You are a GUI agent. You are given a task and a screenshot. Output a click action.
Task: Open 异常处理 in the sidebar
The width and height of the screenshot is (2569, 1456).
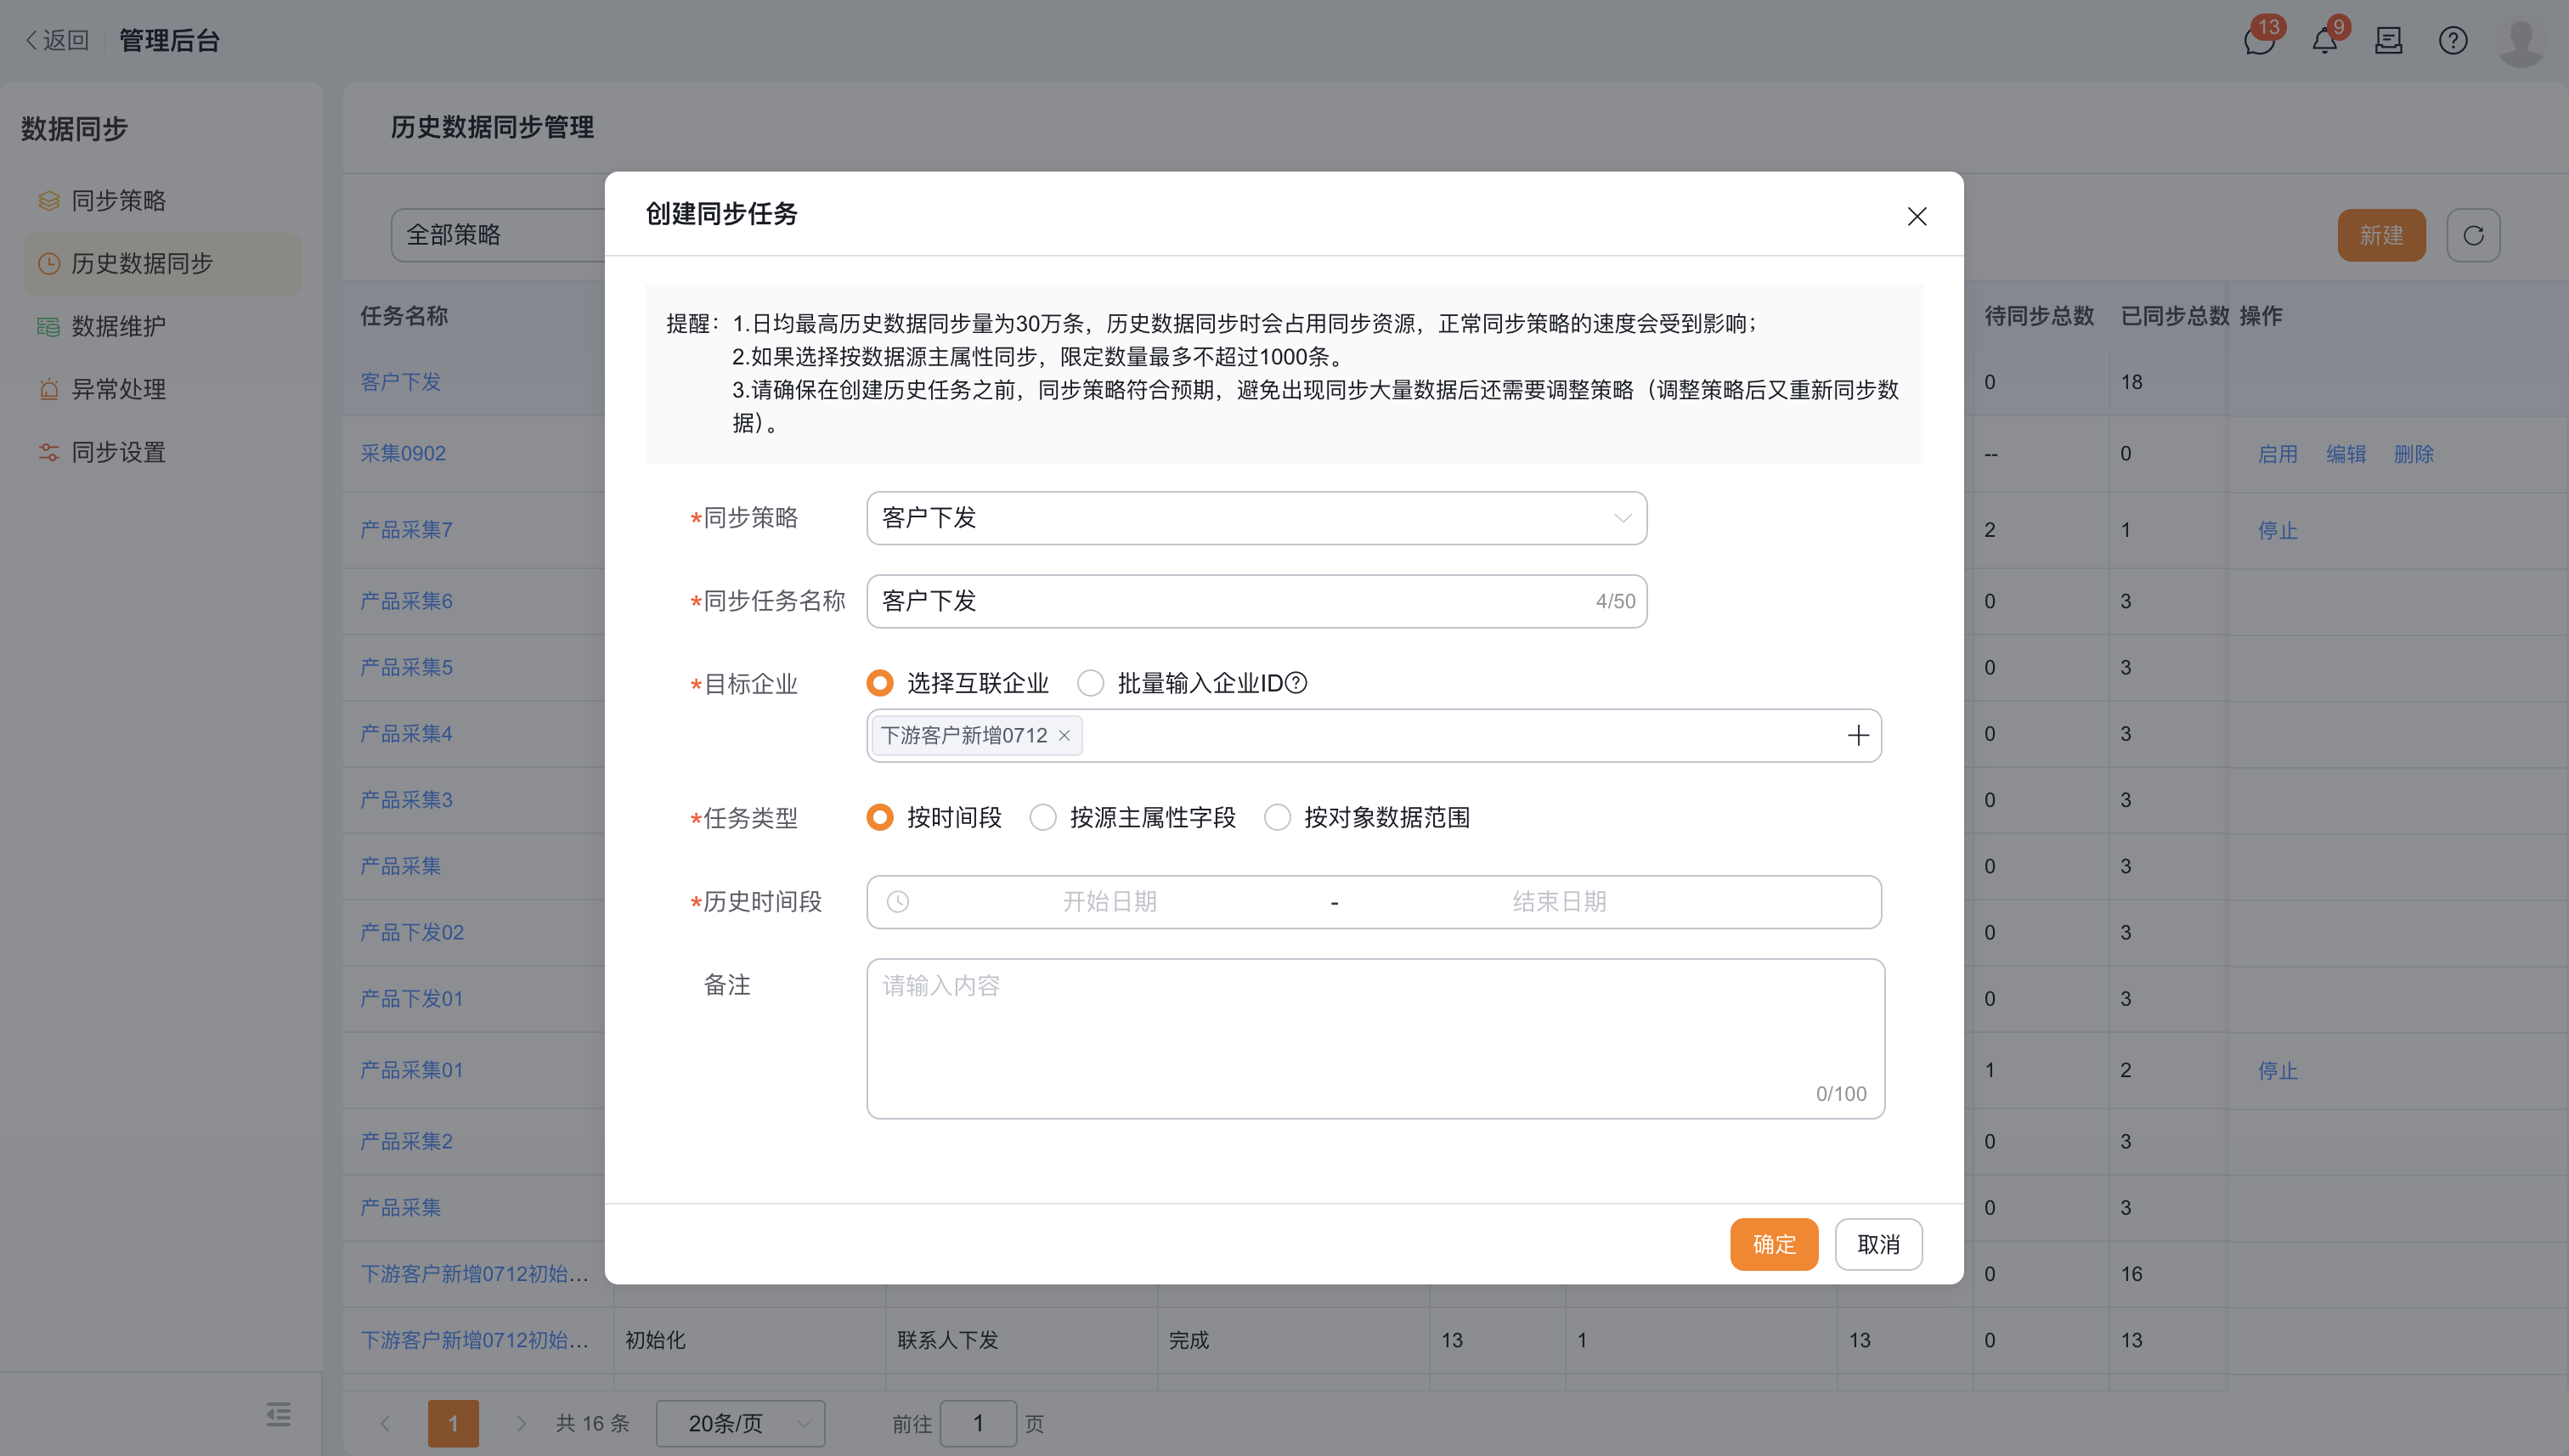tap(163, 389)
